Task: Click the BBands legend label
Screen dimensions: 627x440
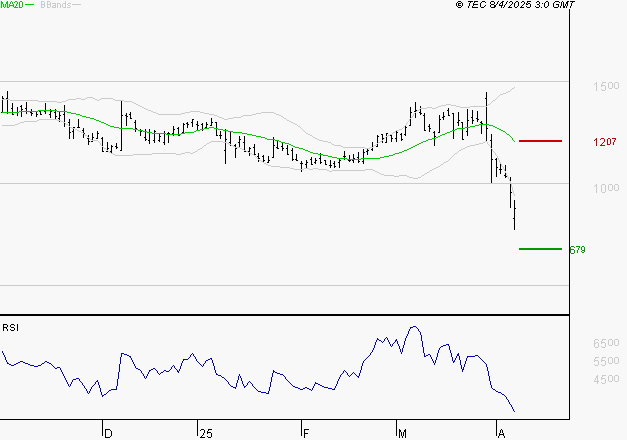Action: point(55,5)
